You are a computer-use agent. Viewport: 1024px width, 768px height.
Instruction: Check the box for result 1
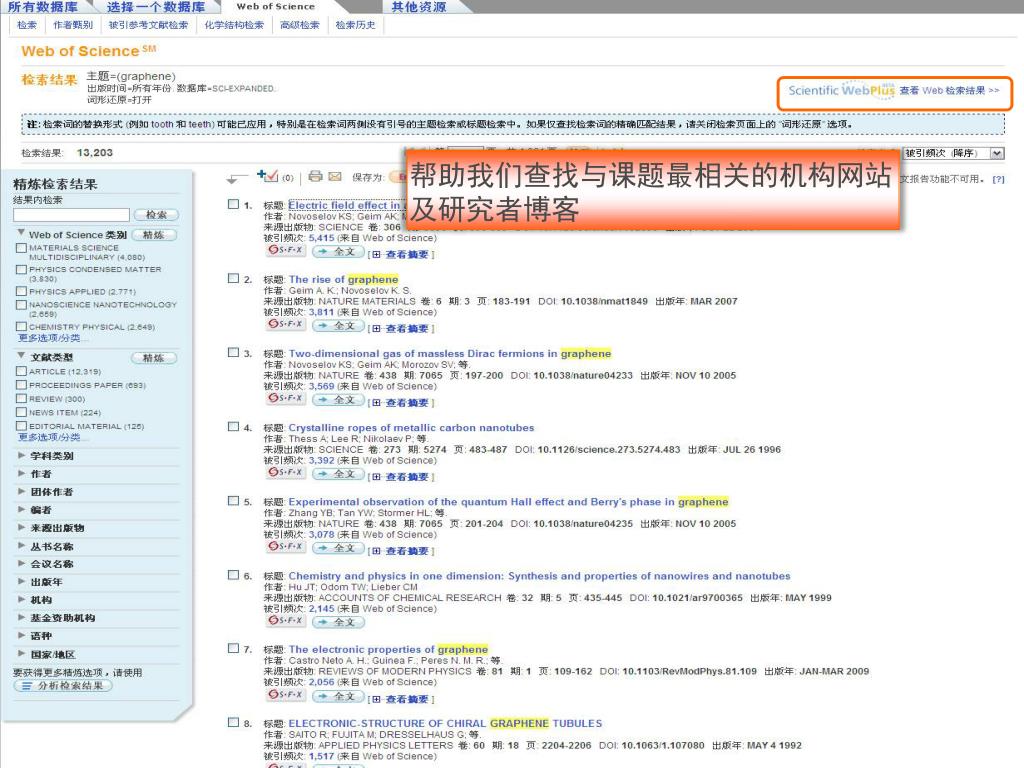tap(233, 204)
